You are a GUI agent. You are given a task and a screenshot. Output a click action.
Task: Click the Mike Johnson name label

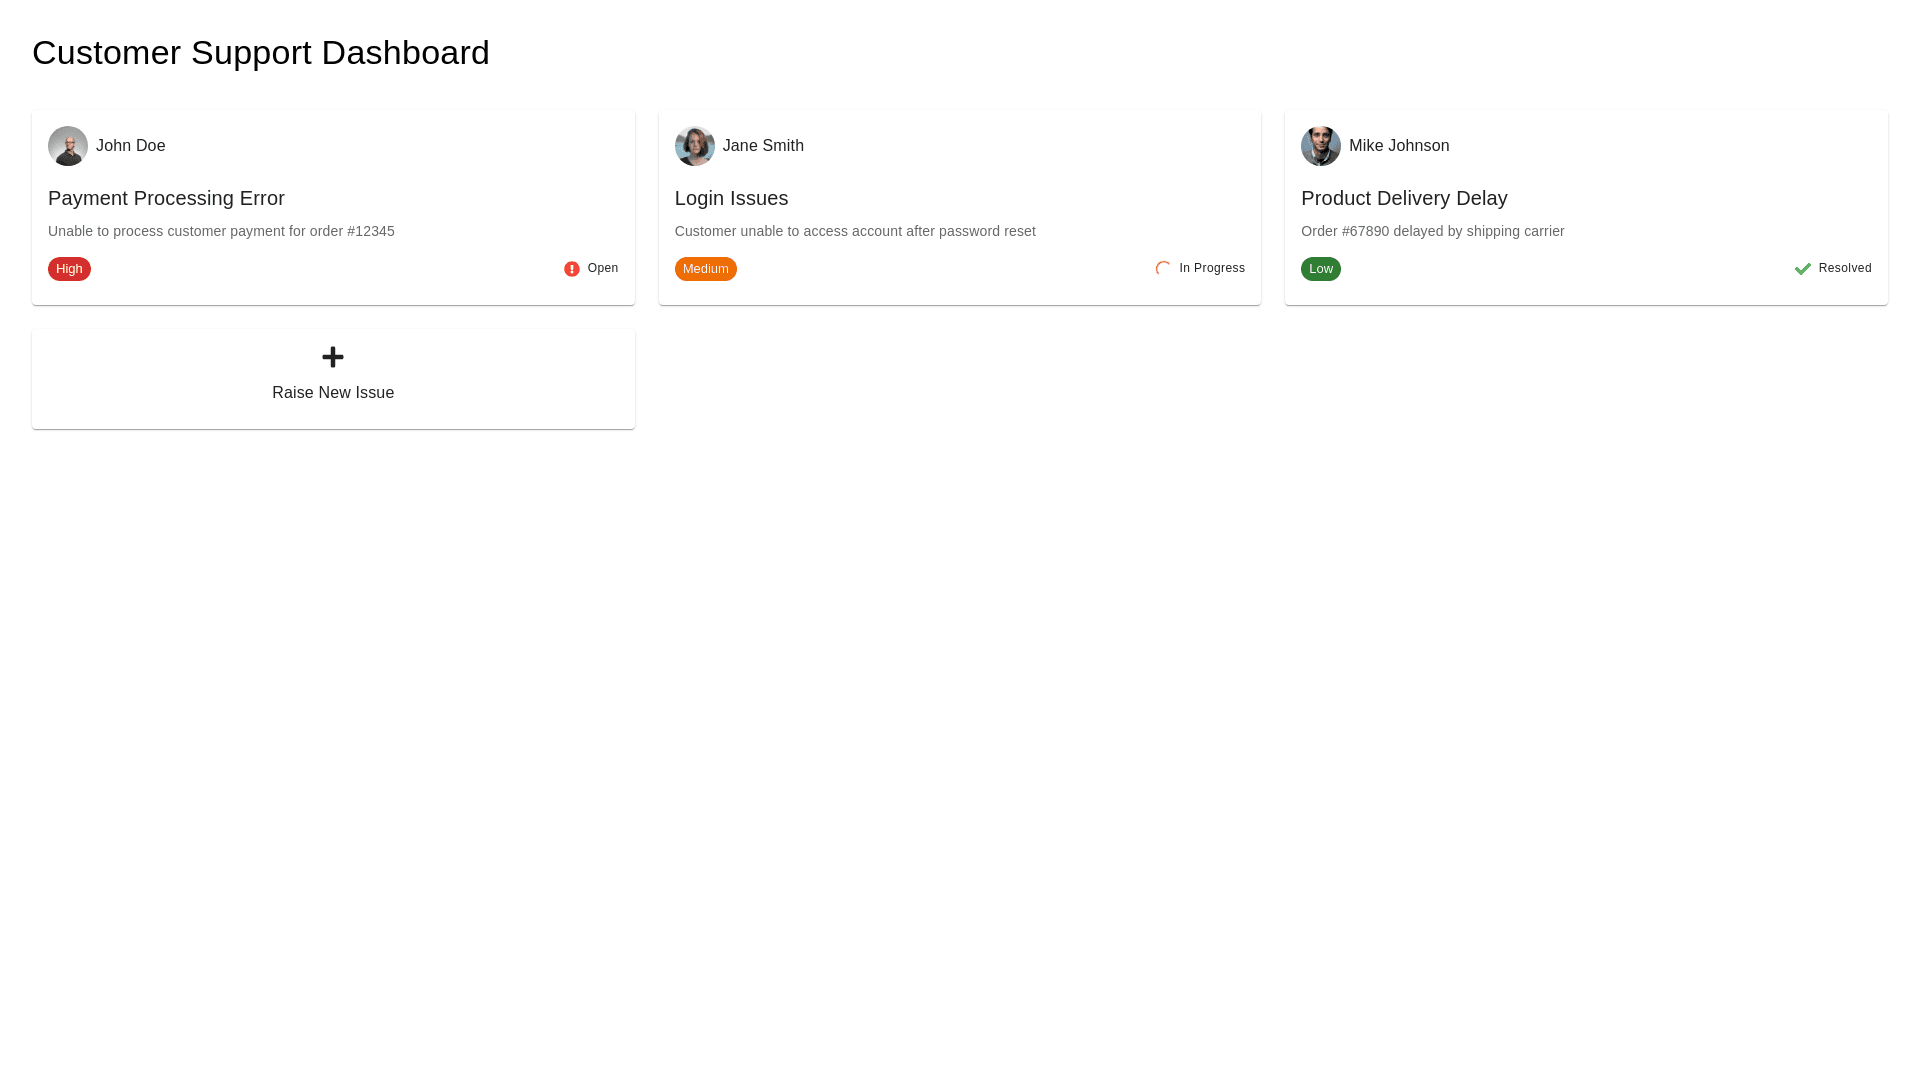(1398, 146)
